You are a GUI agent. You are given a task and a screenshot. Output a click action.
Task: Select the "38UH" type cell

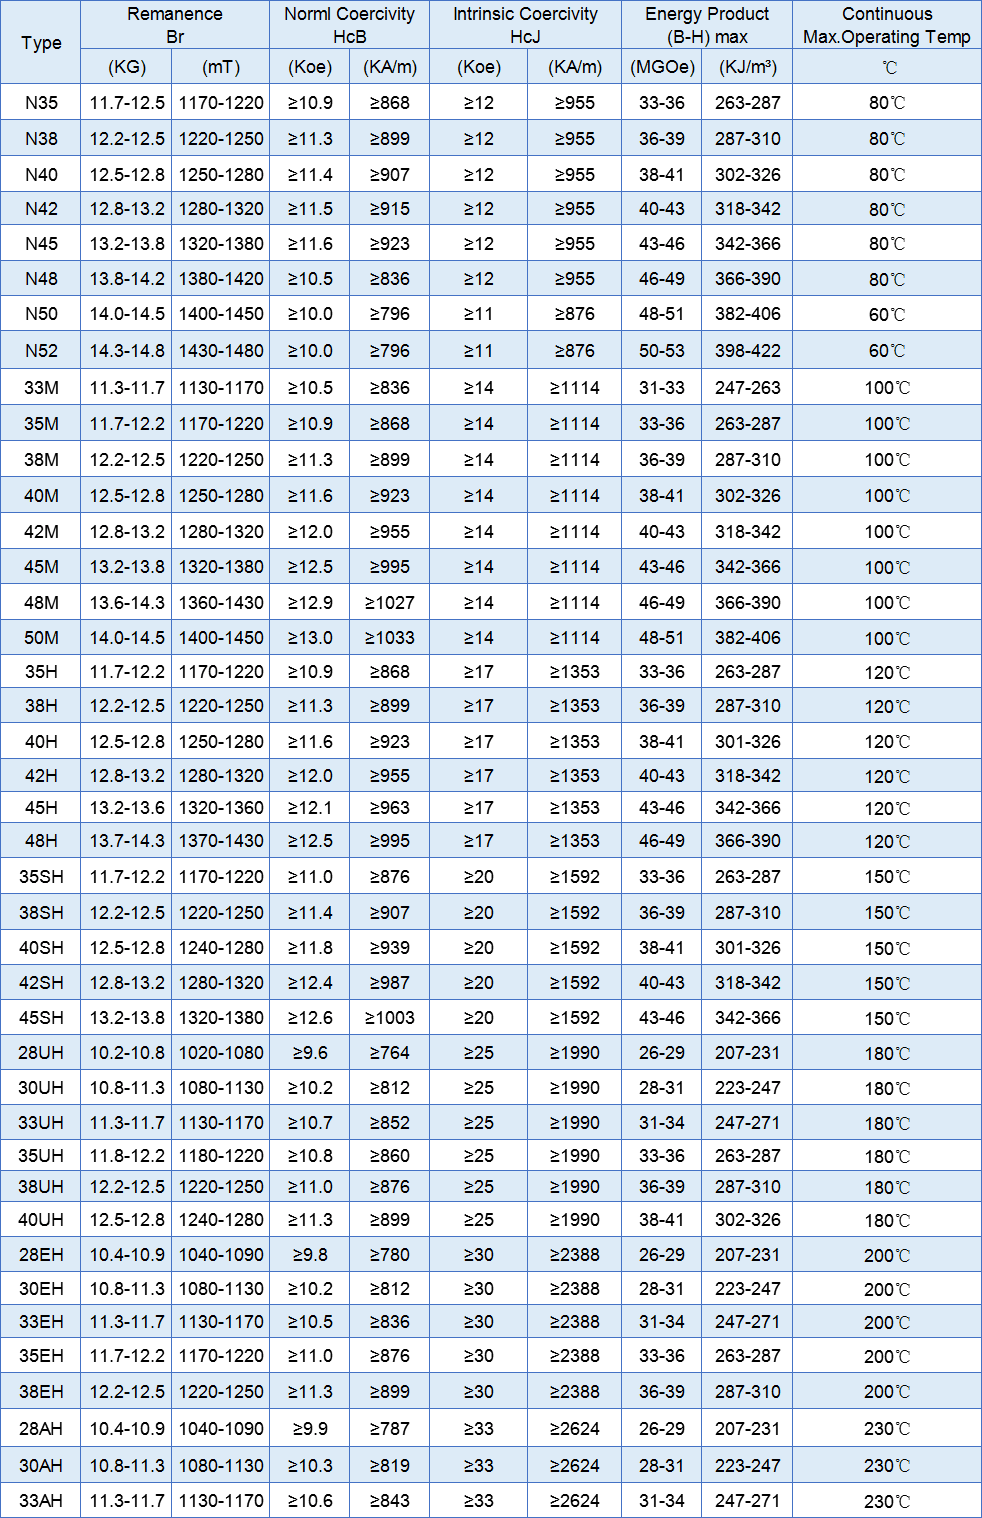tap(41, 1186)
